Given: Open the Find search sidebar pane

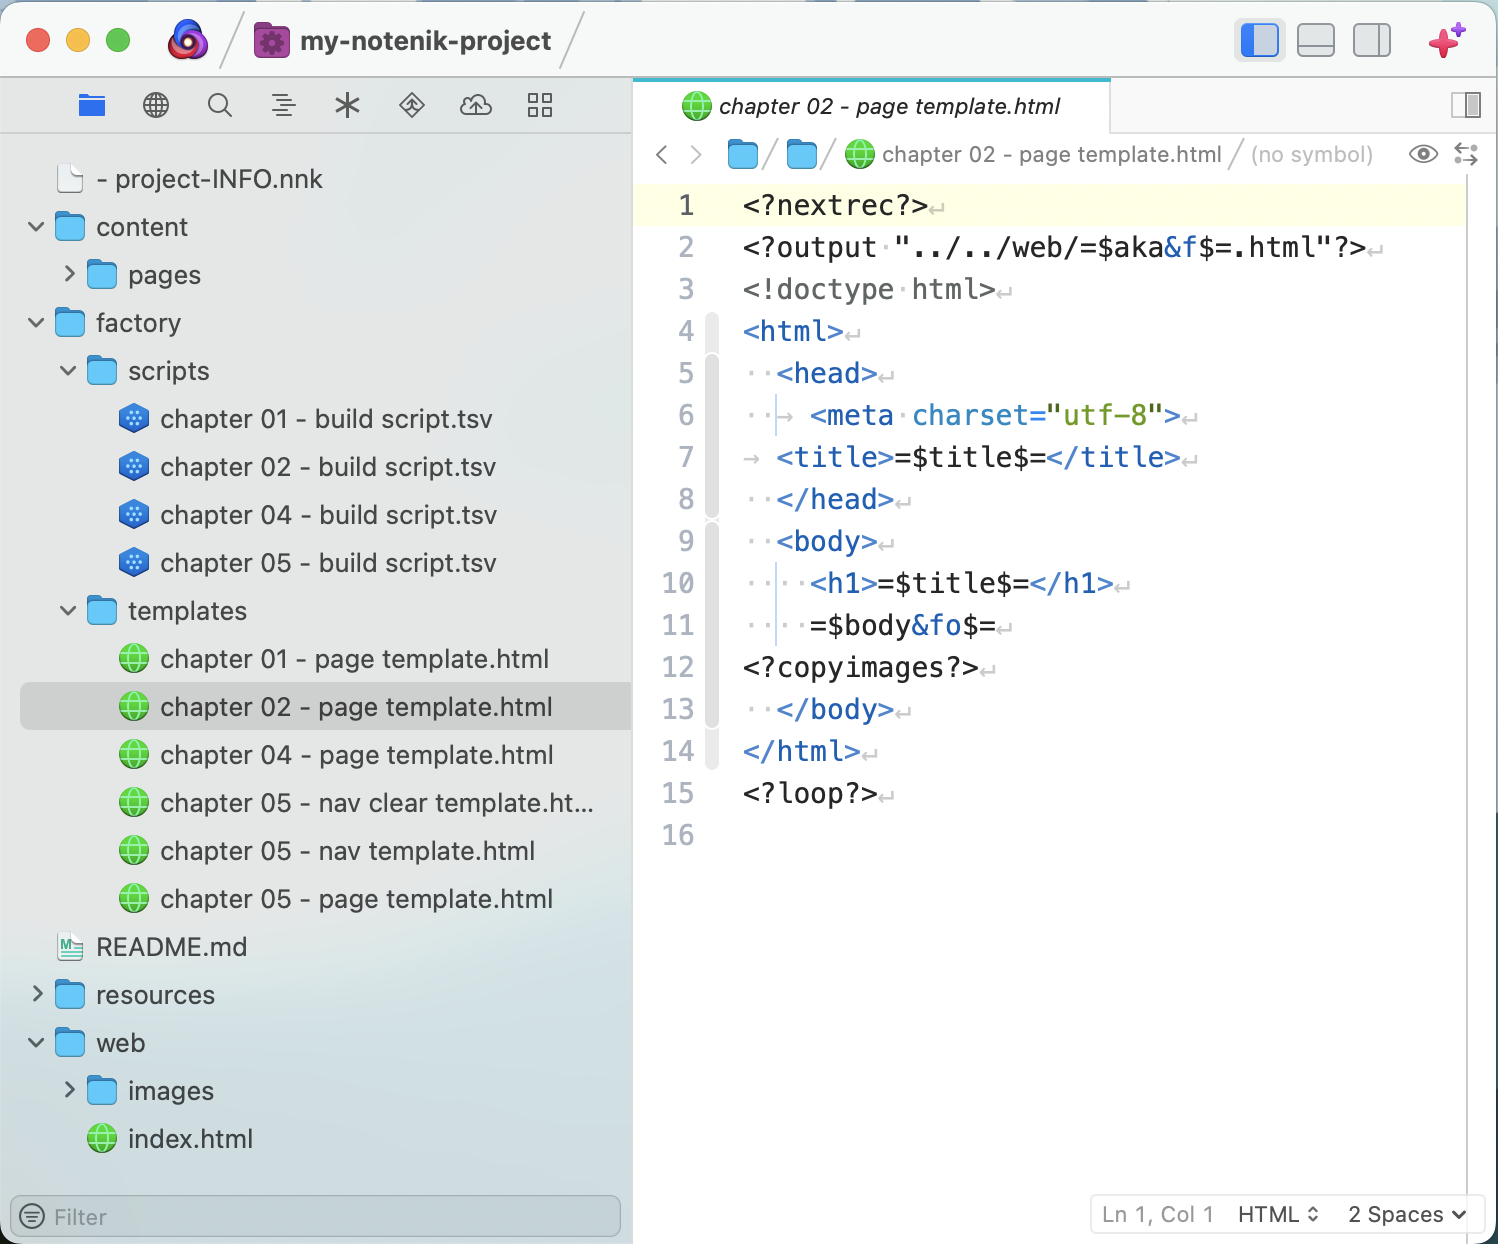Looking at the screenshot, I should click(x=220, y=105).
